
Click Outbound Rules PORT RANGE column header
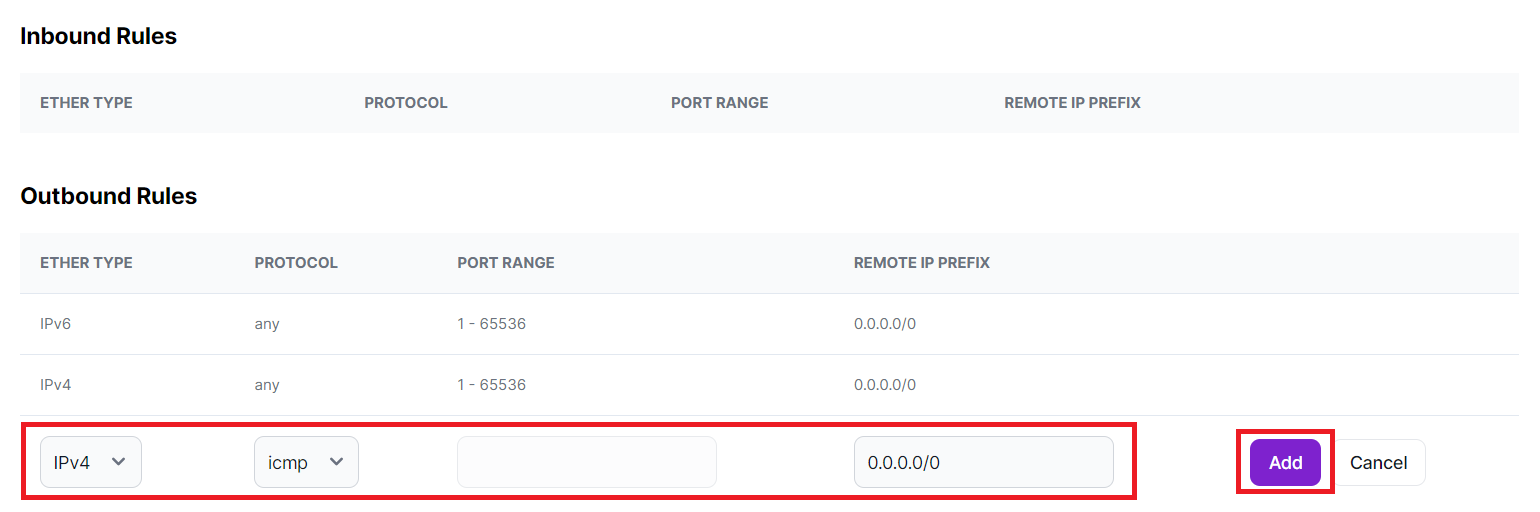click(506, 263)
